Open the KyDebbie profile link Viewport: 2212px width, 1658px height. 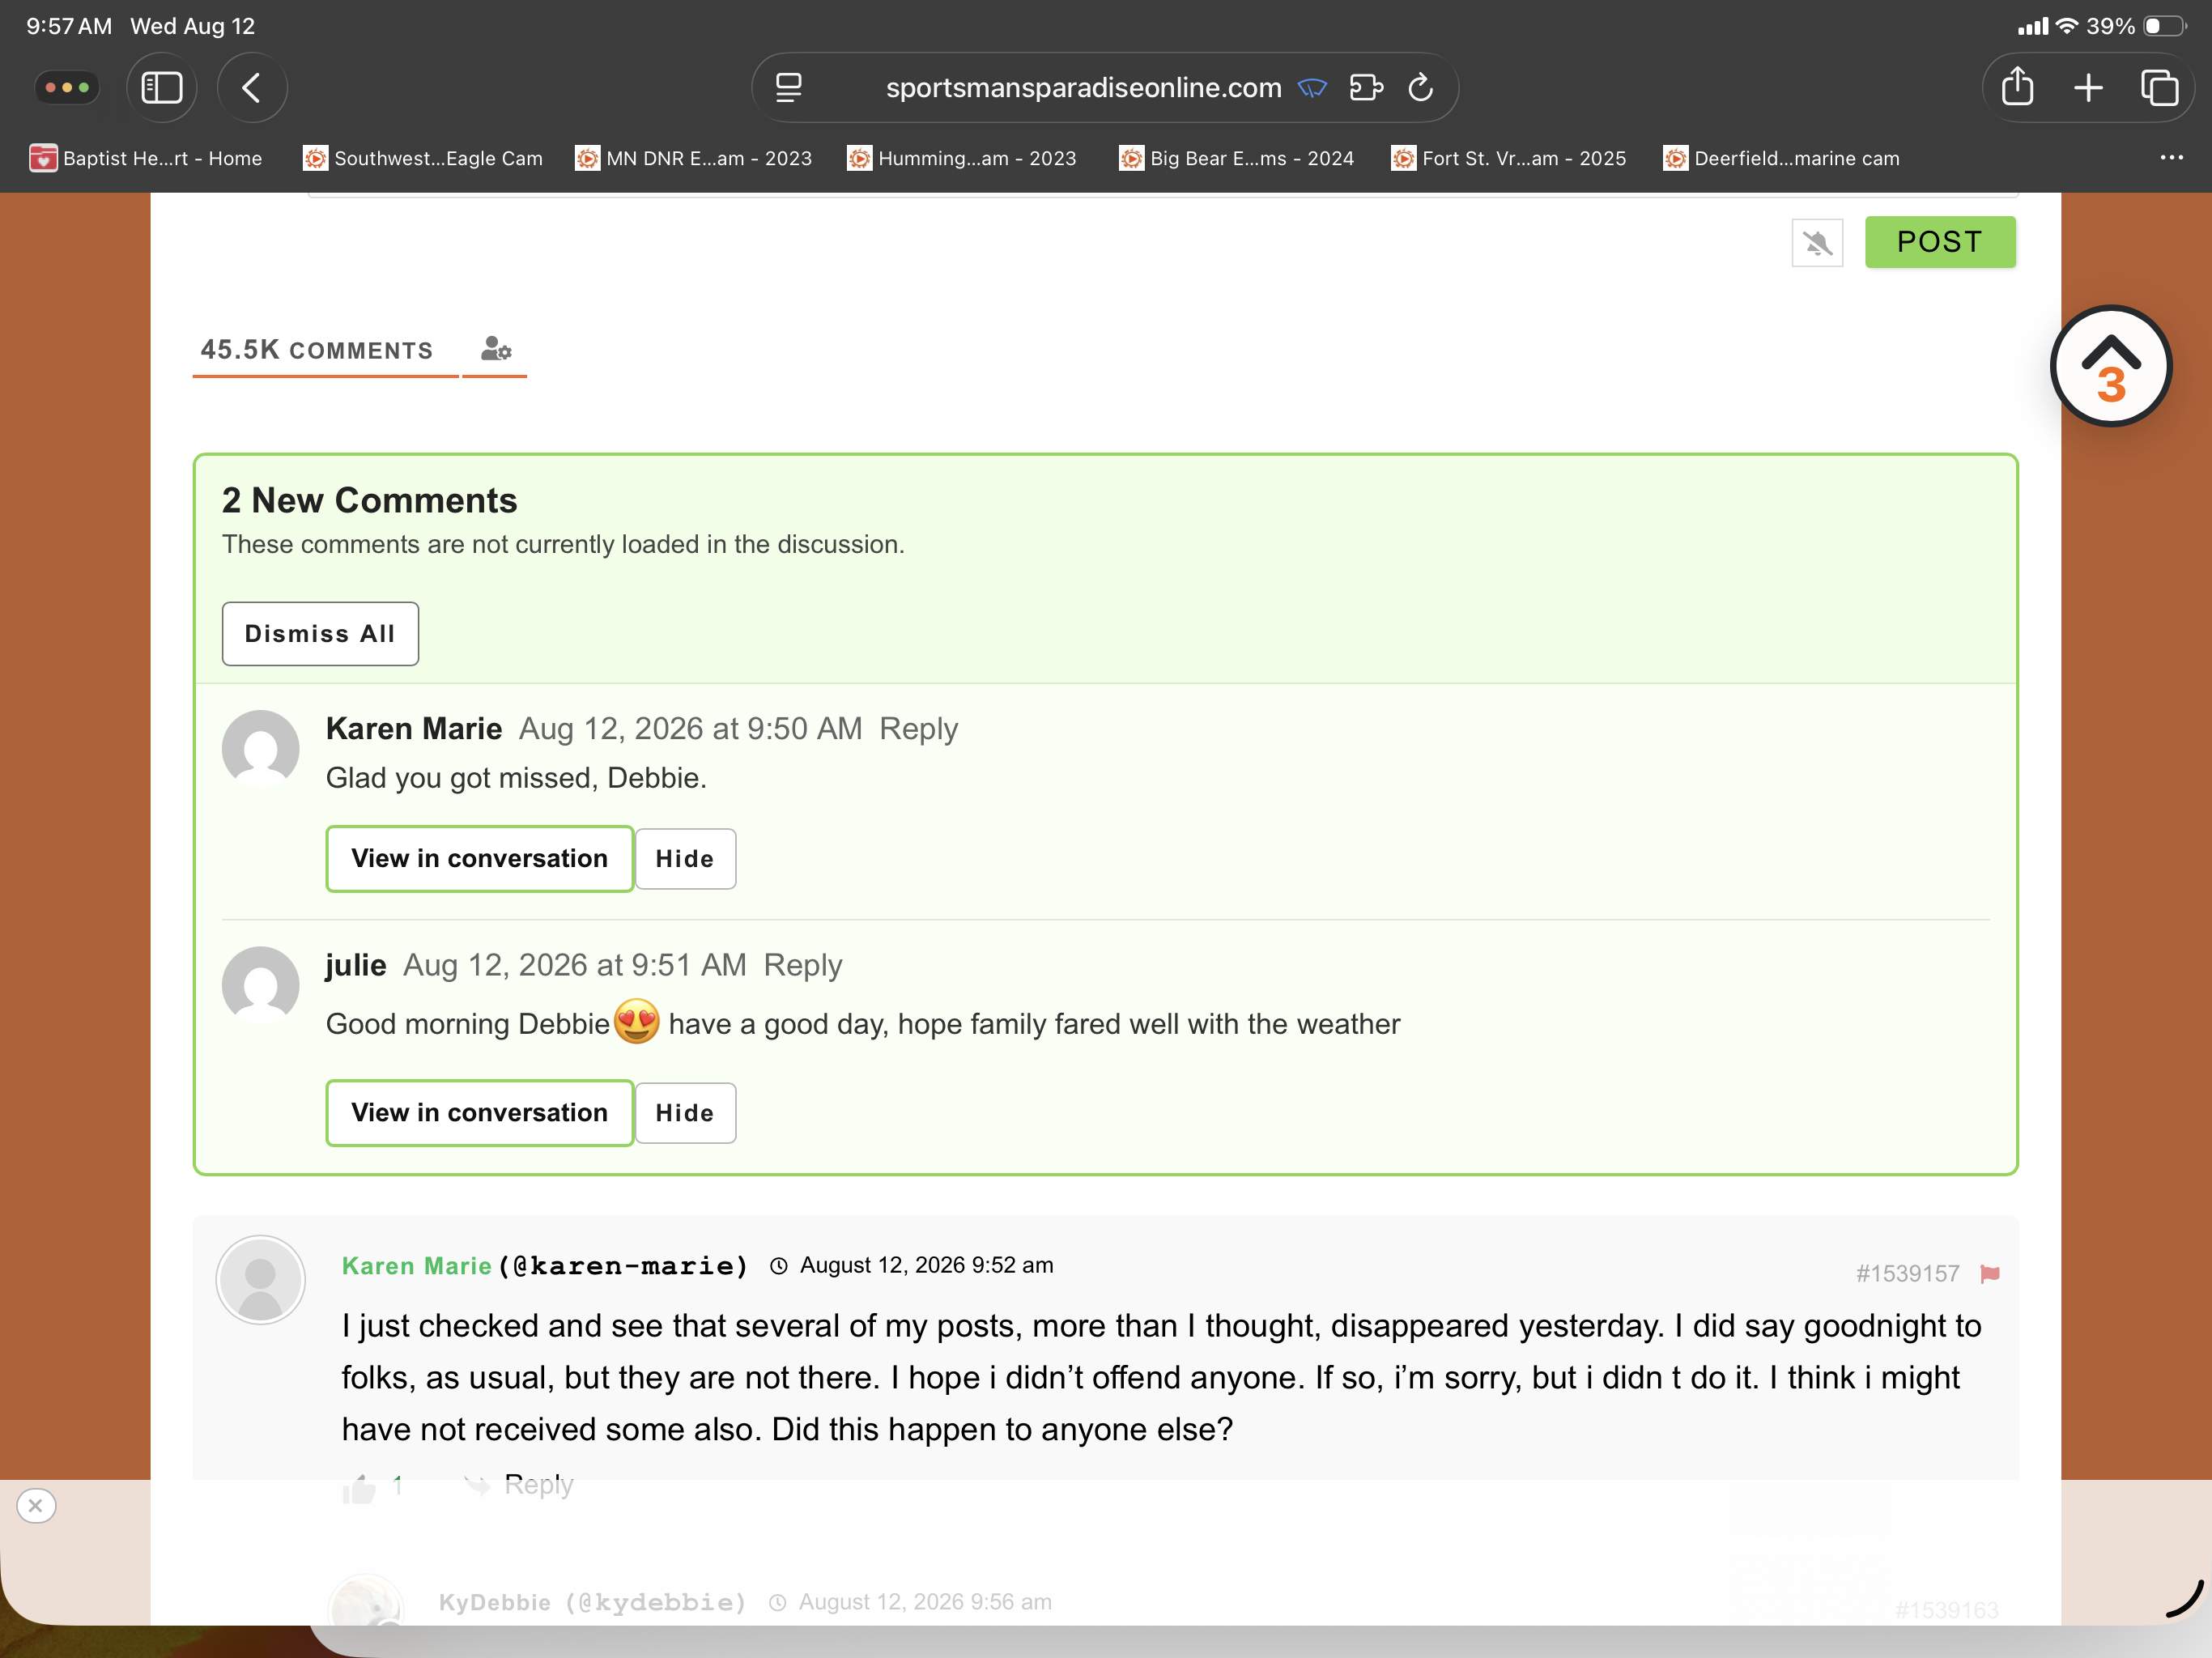(494, 1602)
